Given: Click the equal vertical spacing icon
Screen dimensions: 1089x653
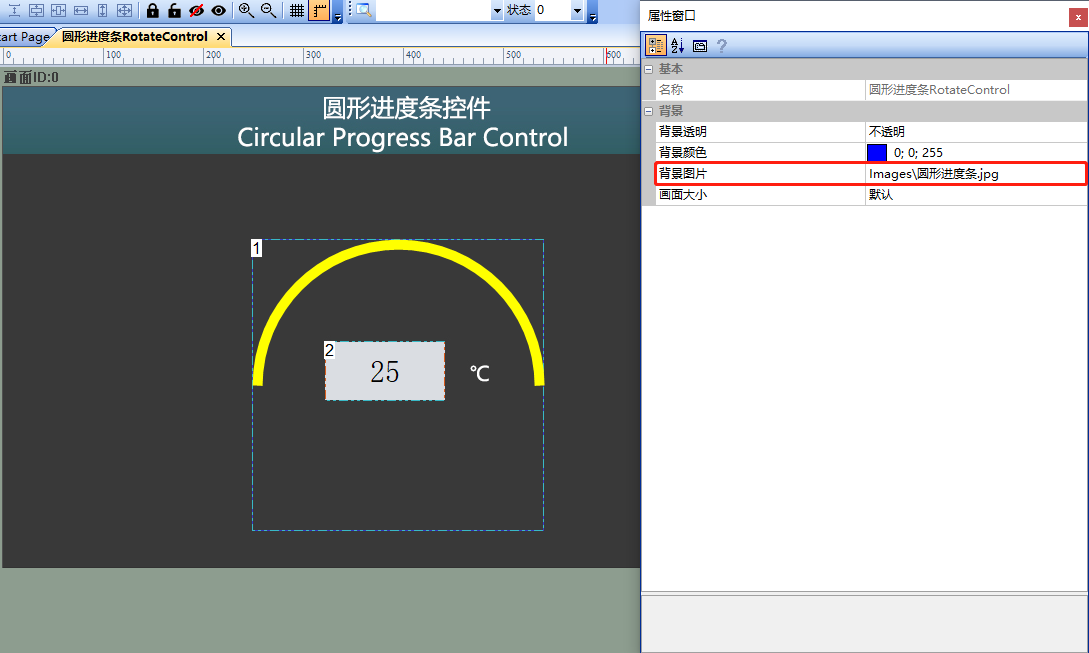Looking at the screenshot, I should coord(14,10).
